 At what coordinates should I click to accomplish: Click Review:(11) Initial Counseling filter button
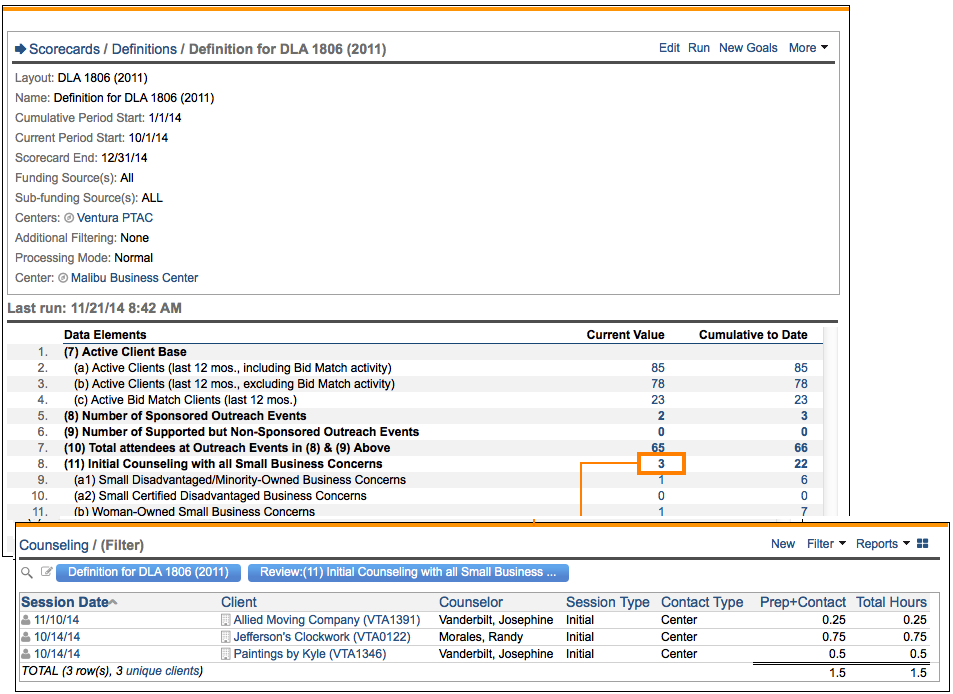point(408,573)
